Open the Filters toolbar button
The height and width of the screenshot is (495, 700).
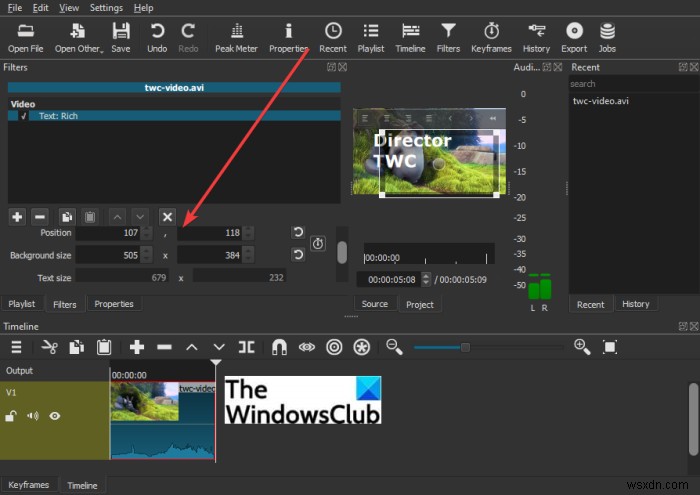(x=448, y=38)
